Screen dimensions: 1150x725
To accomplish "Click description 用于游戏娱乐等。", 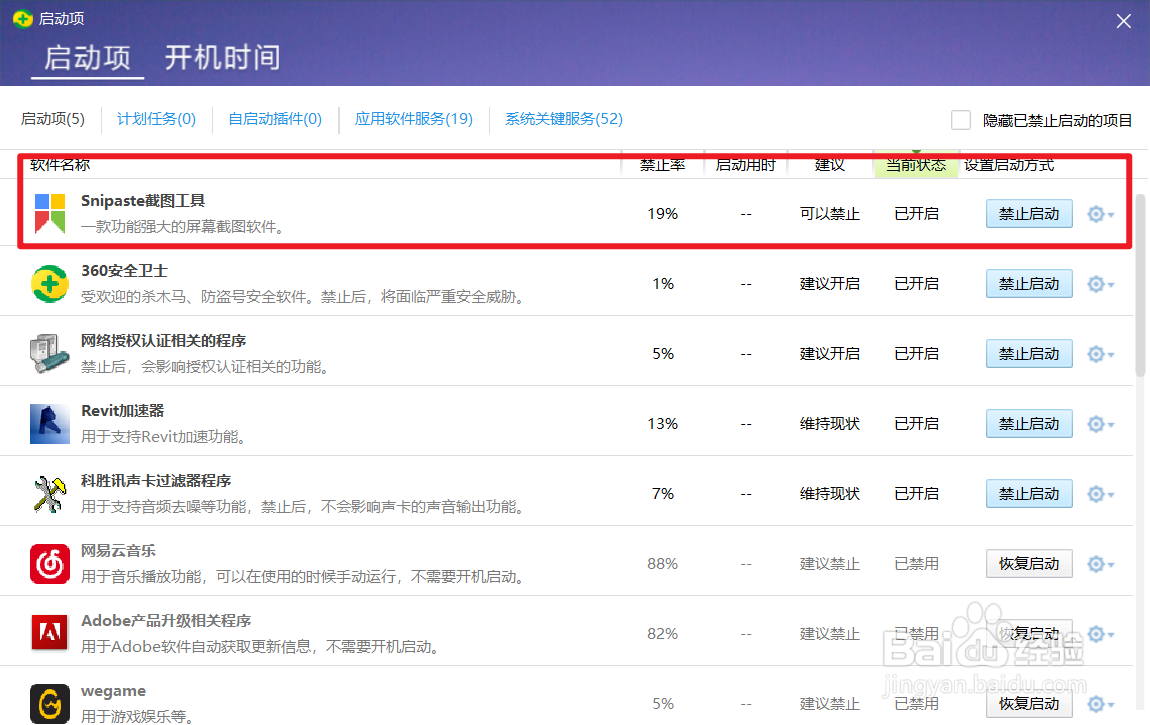I will pos(139,716).
